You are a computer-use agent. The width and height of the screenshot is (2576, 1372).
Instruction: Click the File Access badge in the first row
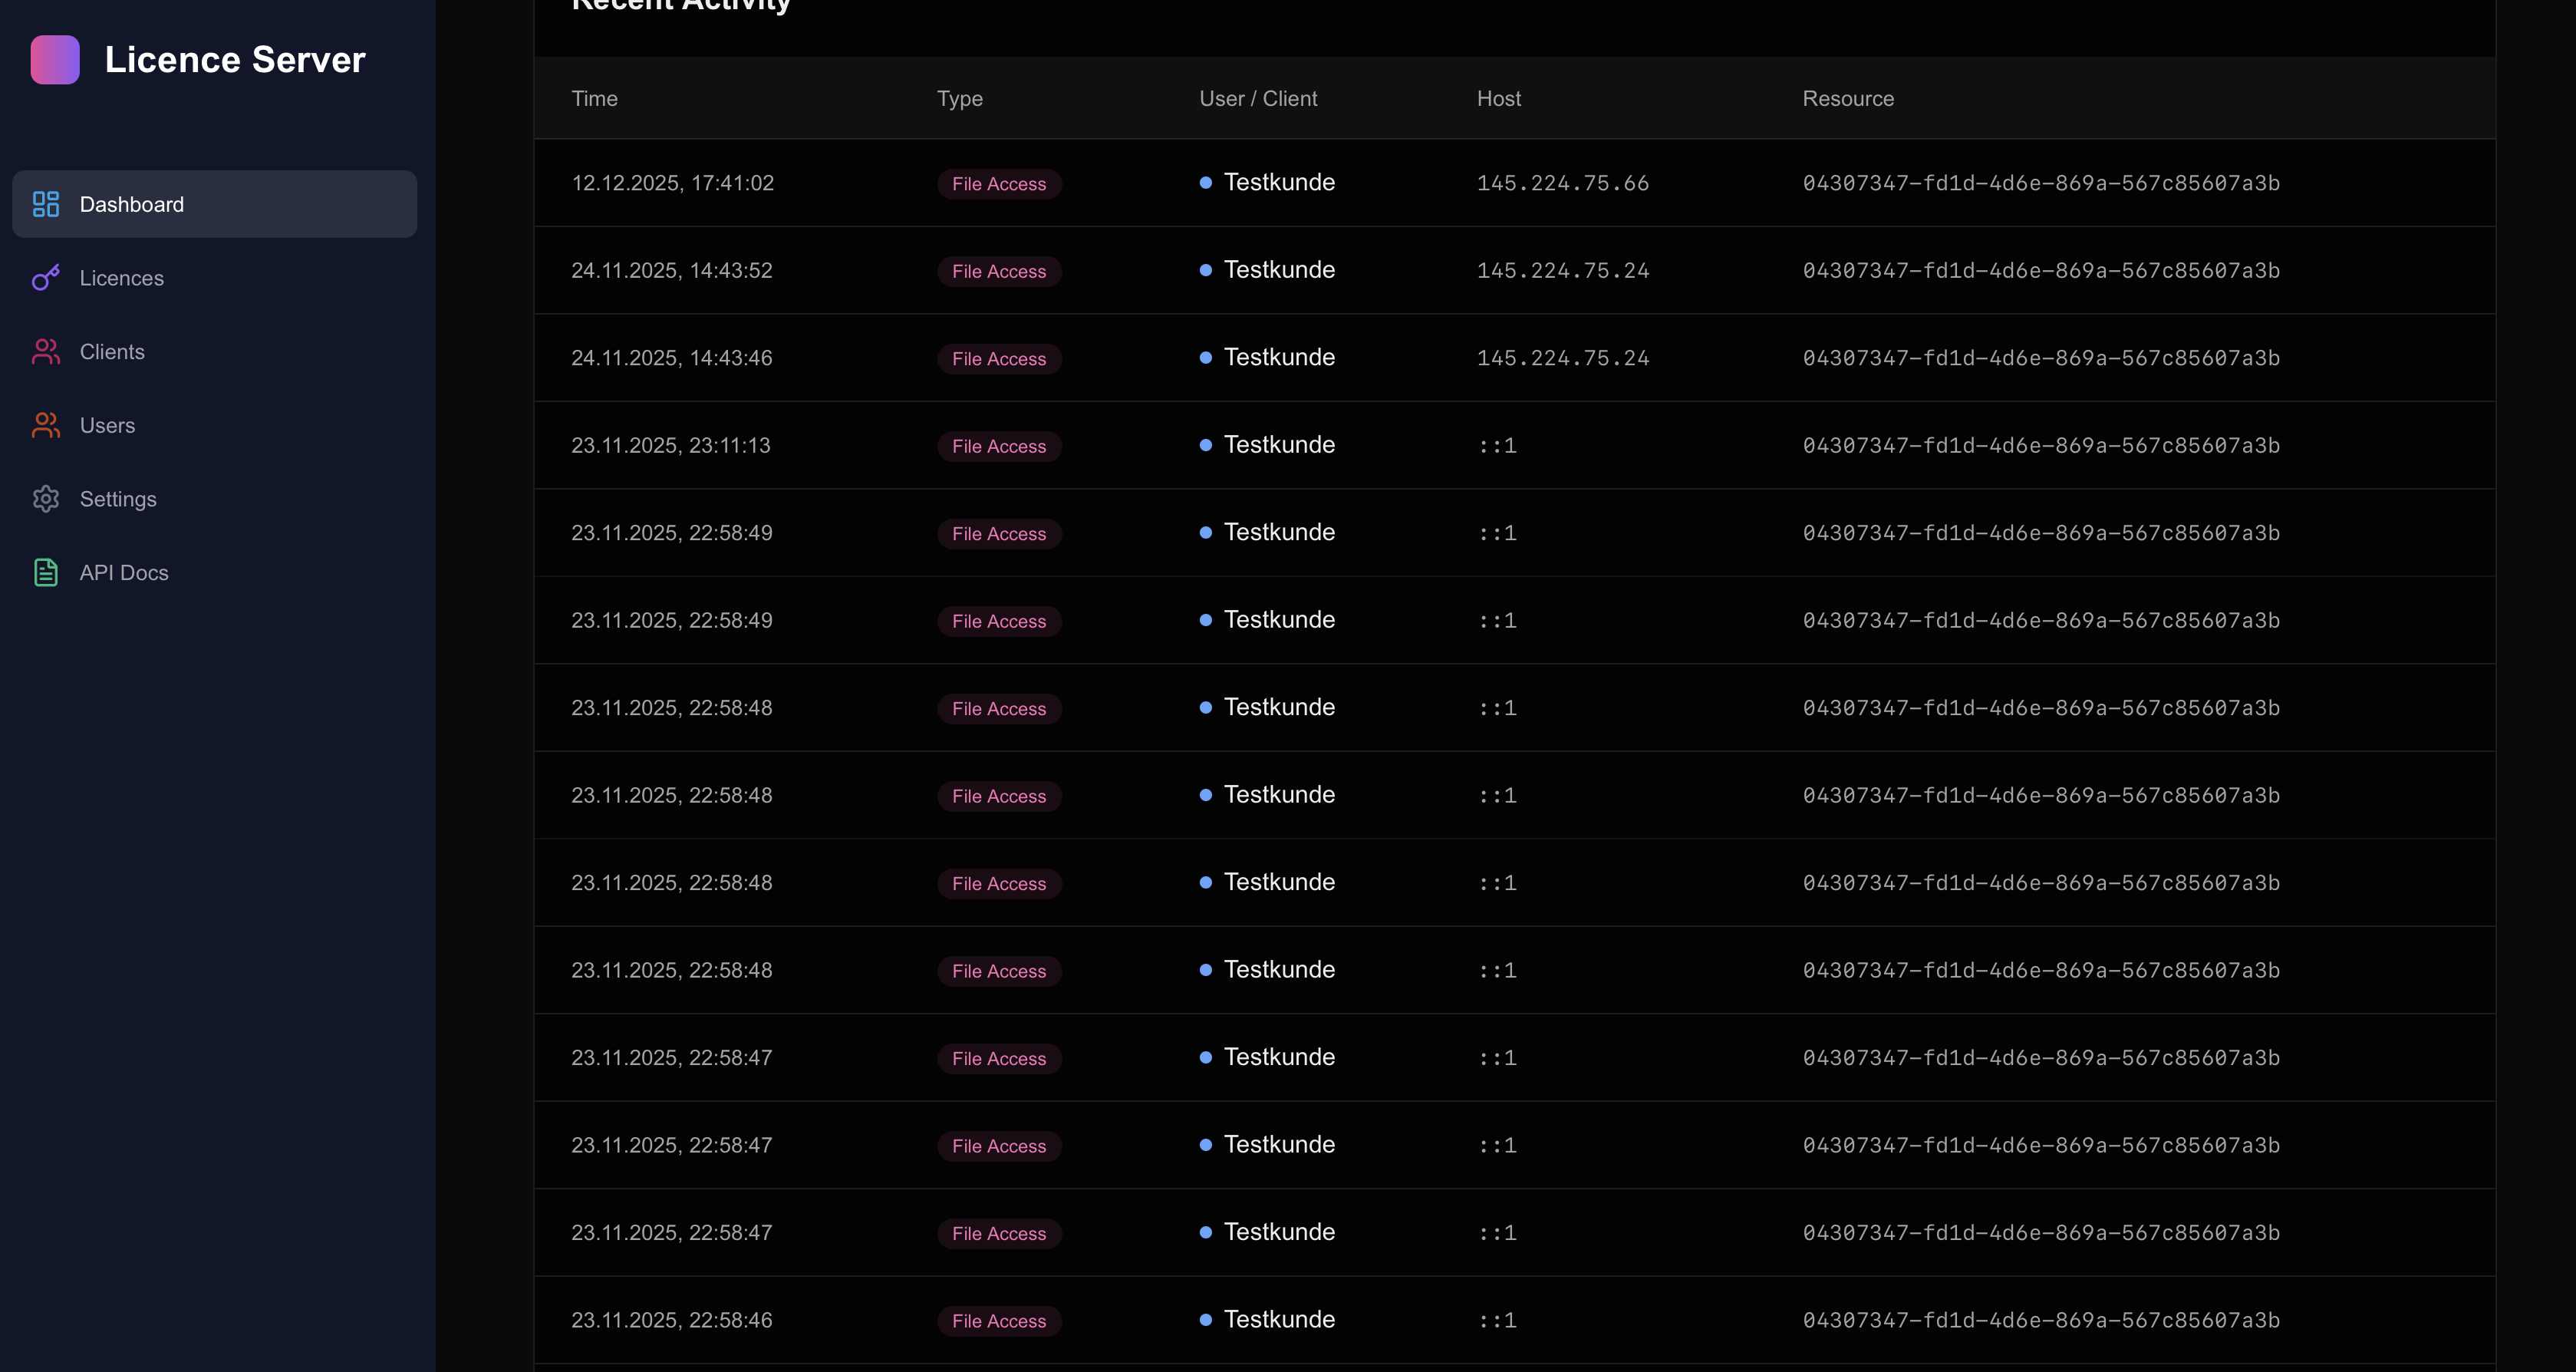tap(999, 184)
